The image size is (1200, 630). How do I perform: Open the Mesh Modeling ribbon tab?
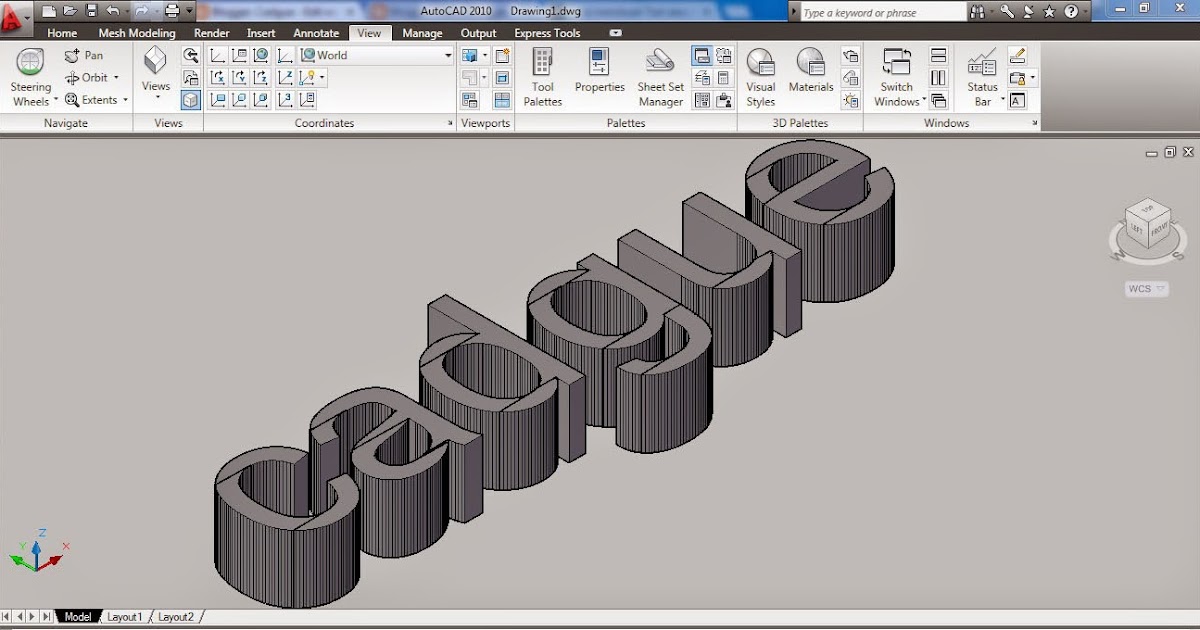[x=136, y=33]
